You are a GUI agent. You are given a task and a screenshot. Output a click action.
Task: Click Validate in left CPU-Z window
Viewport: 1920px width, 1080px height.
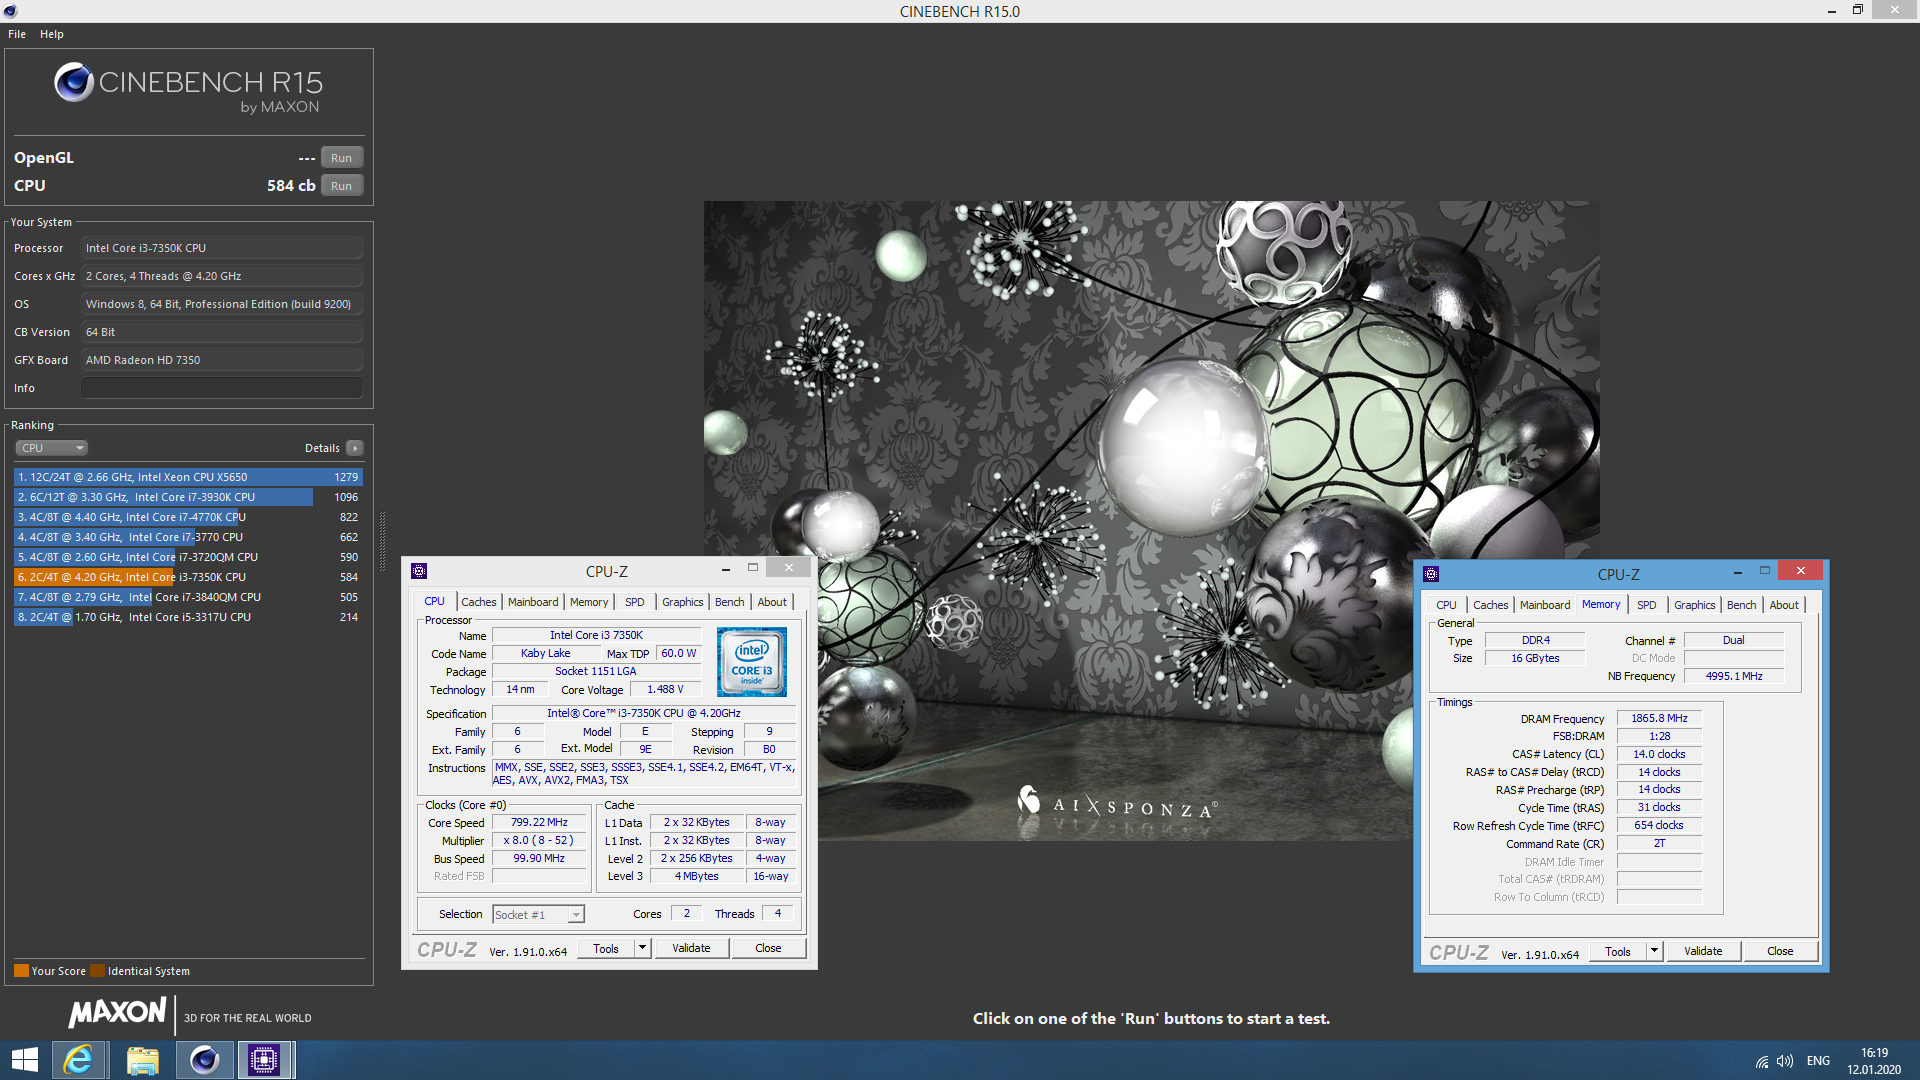click(691, 949)
